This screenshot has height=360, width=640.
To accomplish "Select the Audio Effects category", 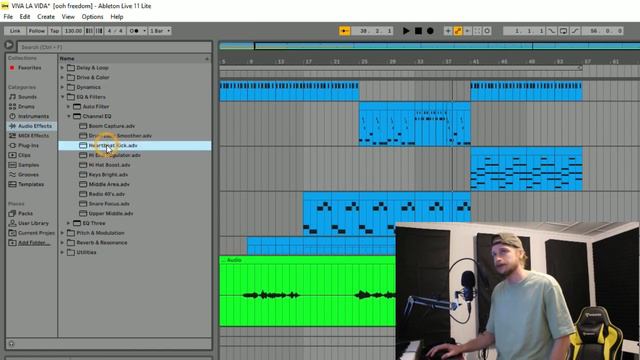I will pyautogui.click(x=35, y=126).
